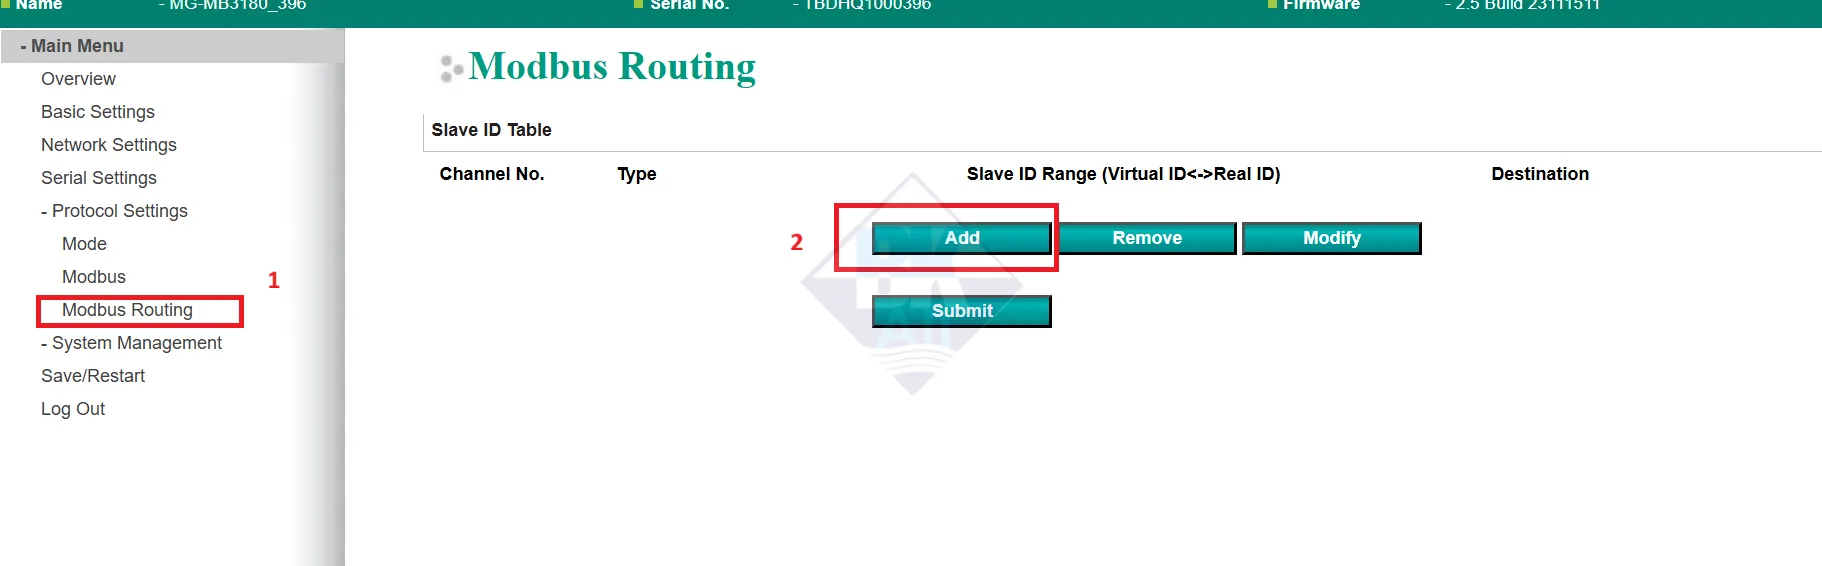This screenshot has height=566, width=1822.
Task: Submit the Slave ID table
Action: tap(962, 311)
